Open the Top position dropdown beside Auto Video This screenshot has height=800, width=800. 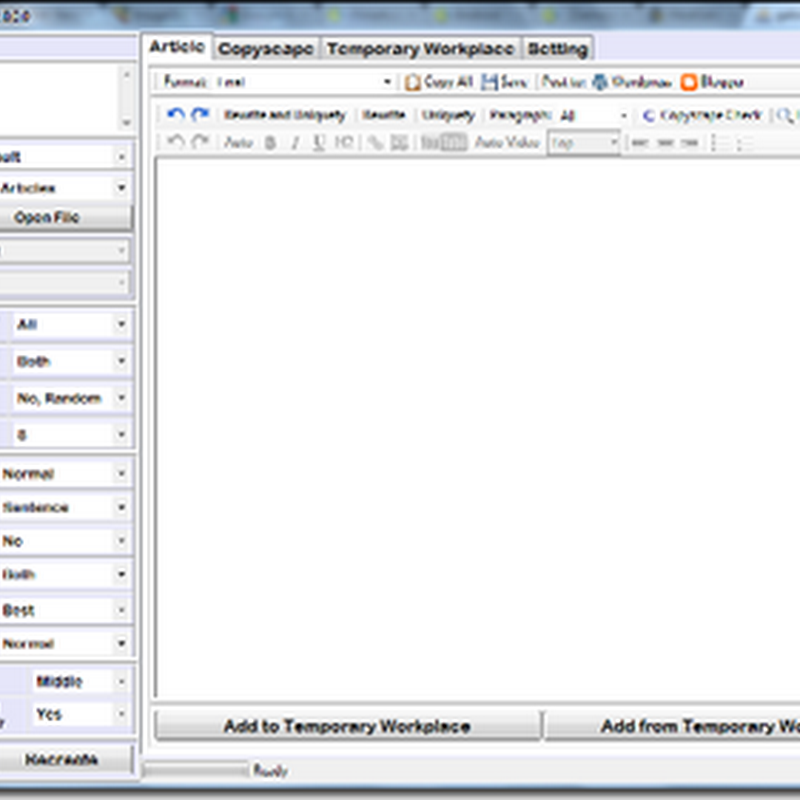point(584,143)
